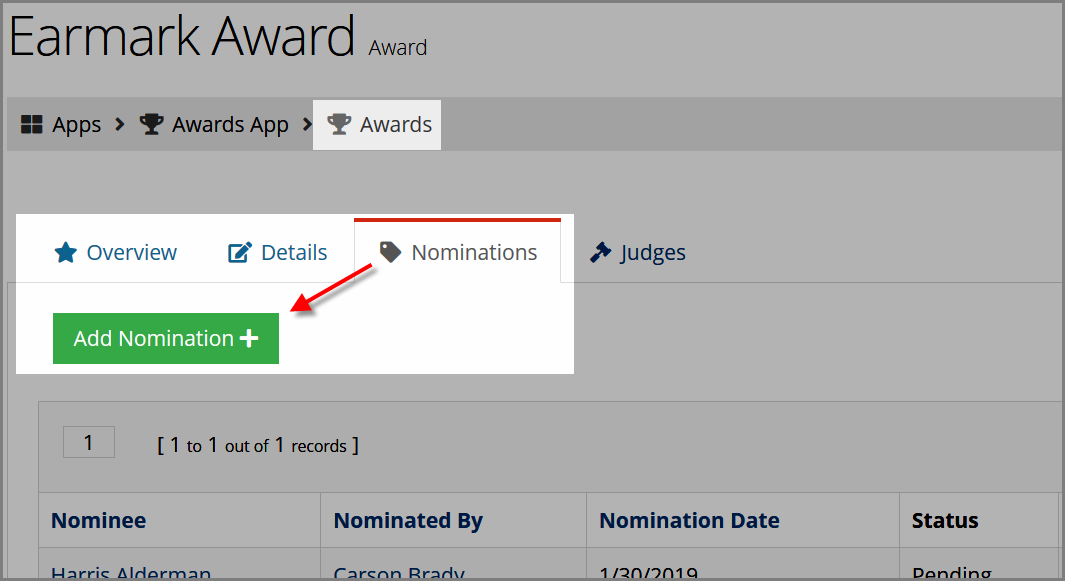The height and width of the screenshot is (581, 1065).
Task: Click the trophy icon beside Awards App
Action: click(x=151, y=124)
